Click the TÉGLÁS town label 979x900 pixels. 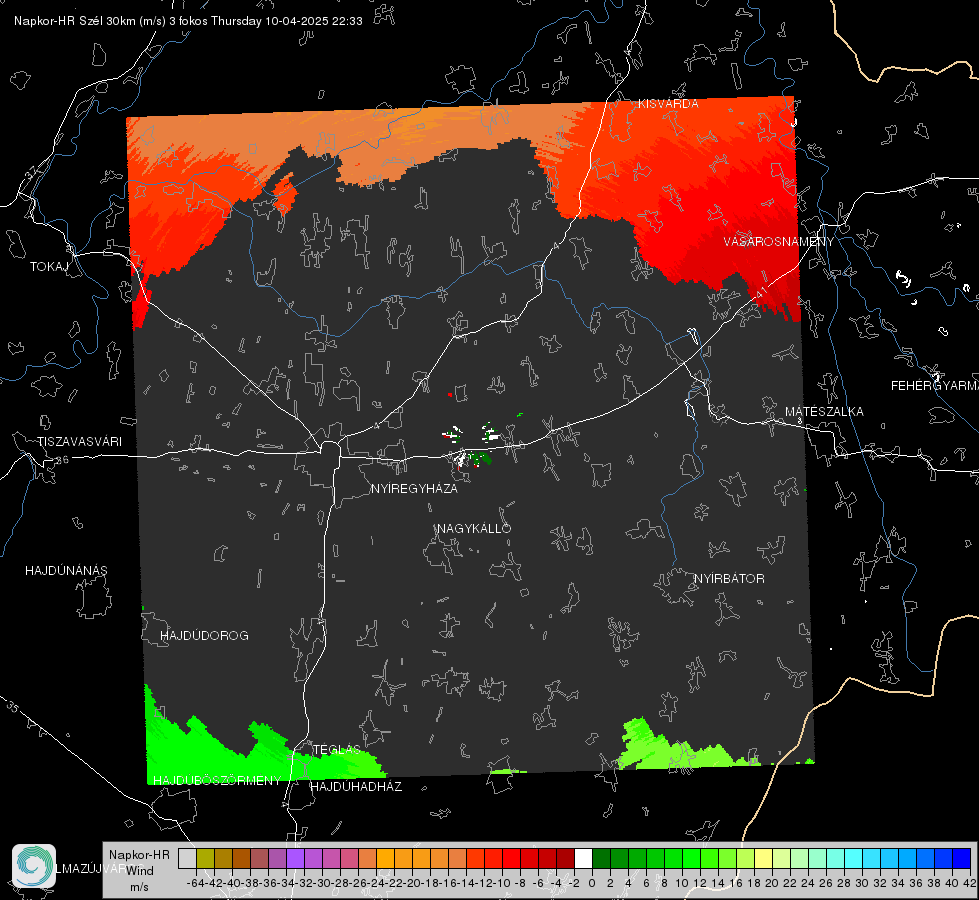pos(337,750)
